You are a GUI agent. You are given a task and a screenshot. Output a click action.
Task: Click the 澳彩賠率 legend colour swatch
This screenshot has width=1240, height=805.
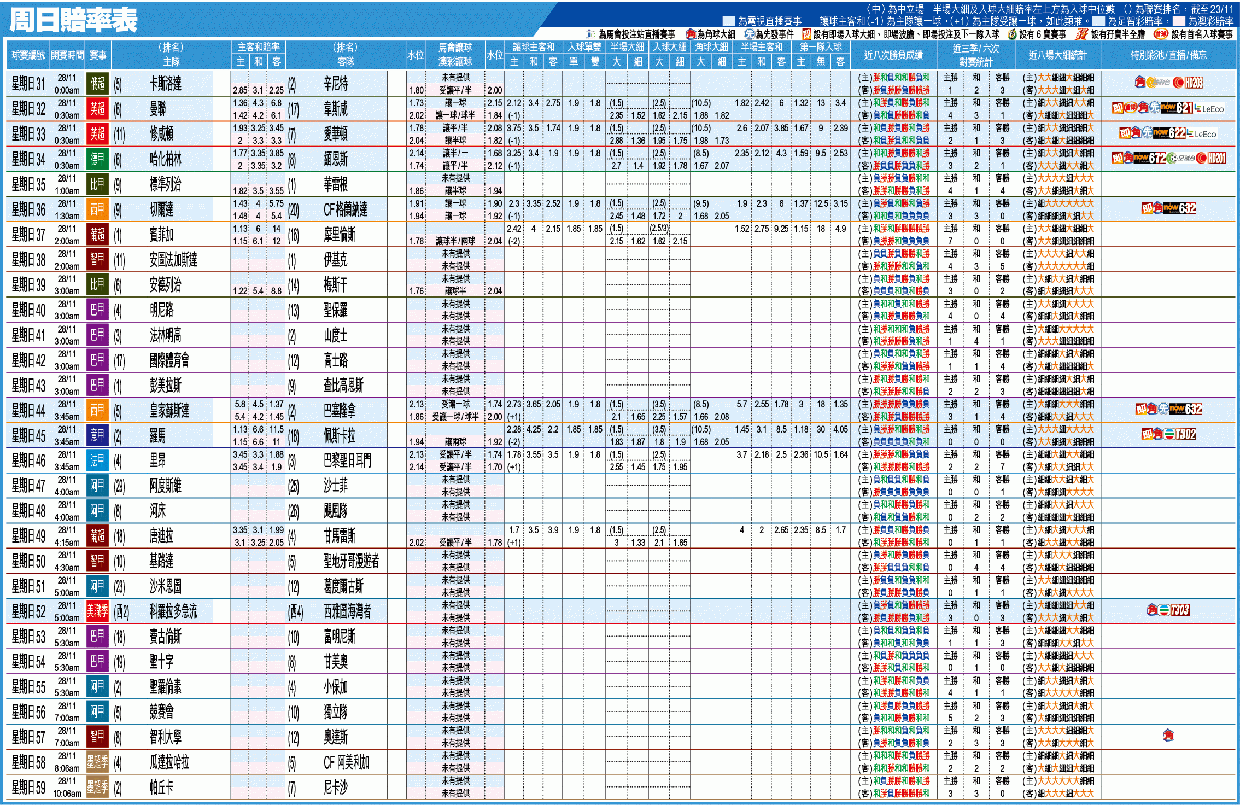[x=1180, y=21]
